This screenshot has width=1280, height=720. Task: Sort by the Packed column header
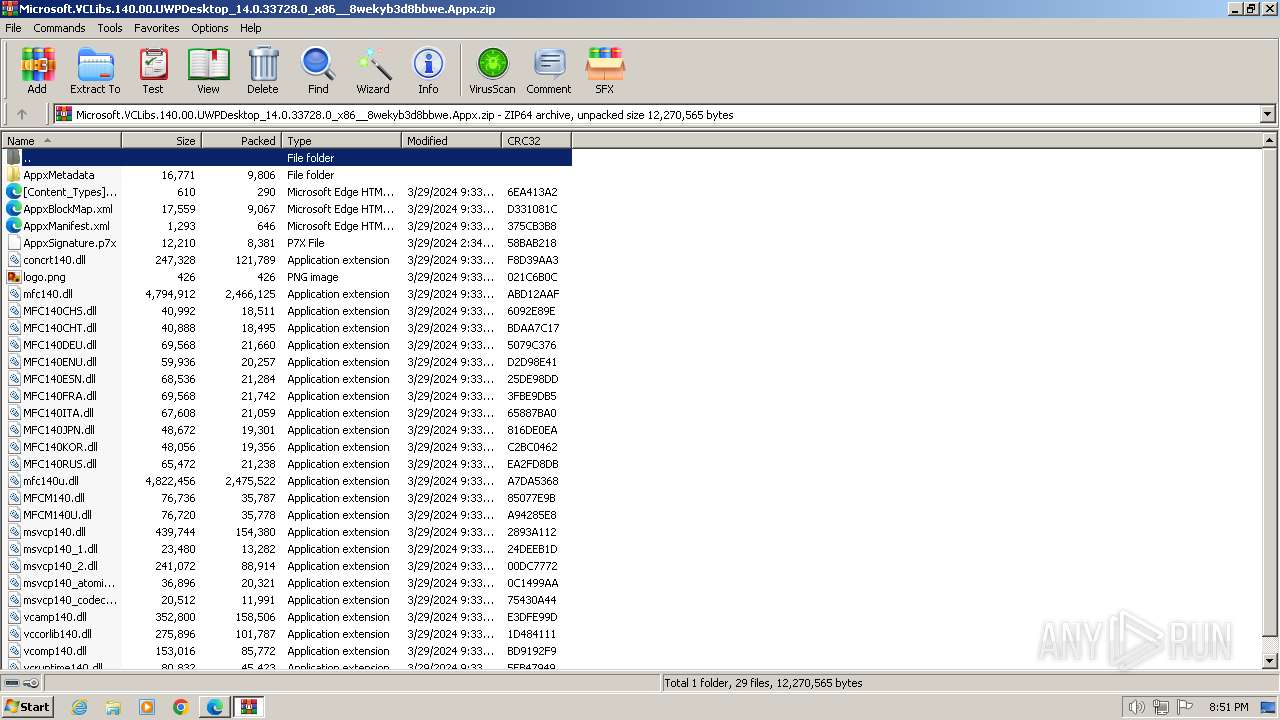point(242,141)
